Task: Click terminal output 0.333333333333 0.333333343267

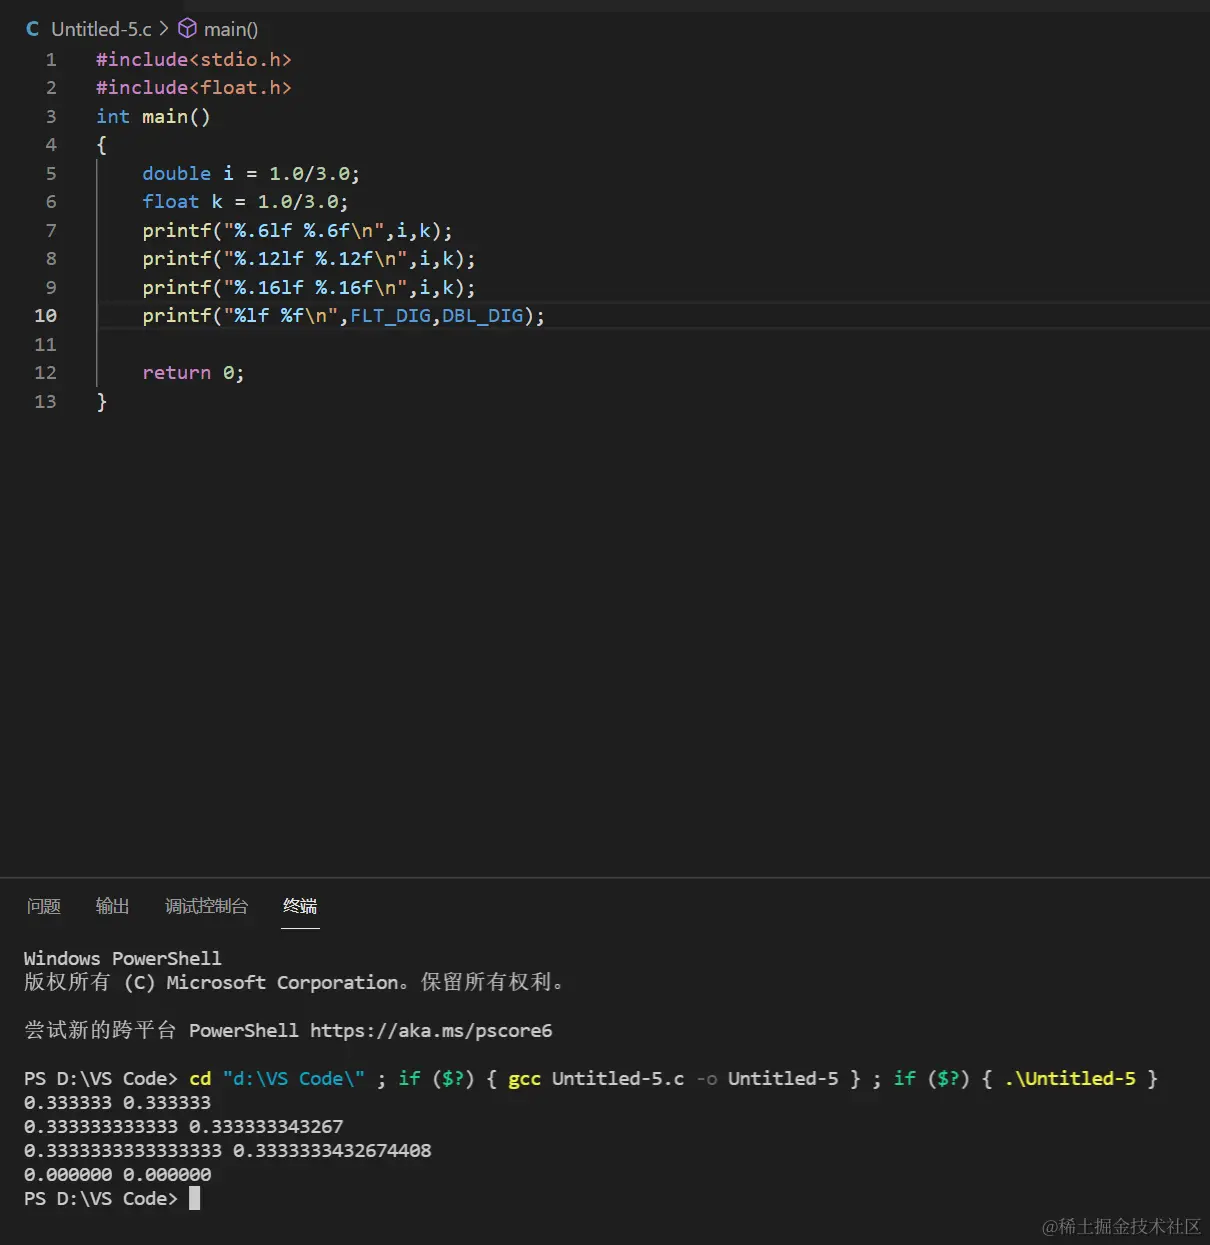Action: (x=184, y=1126)
